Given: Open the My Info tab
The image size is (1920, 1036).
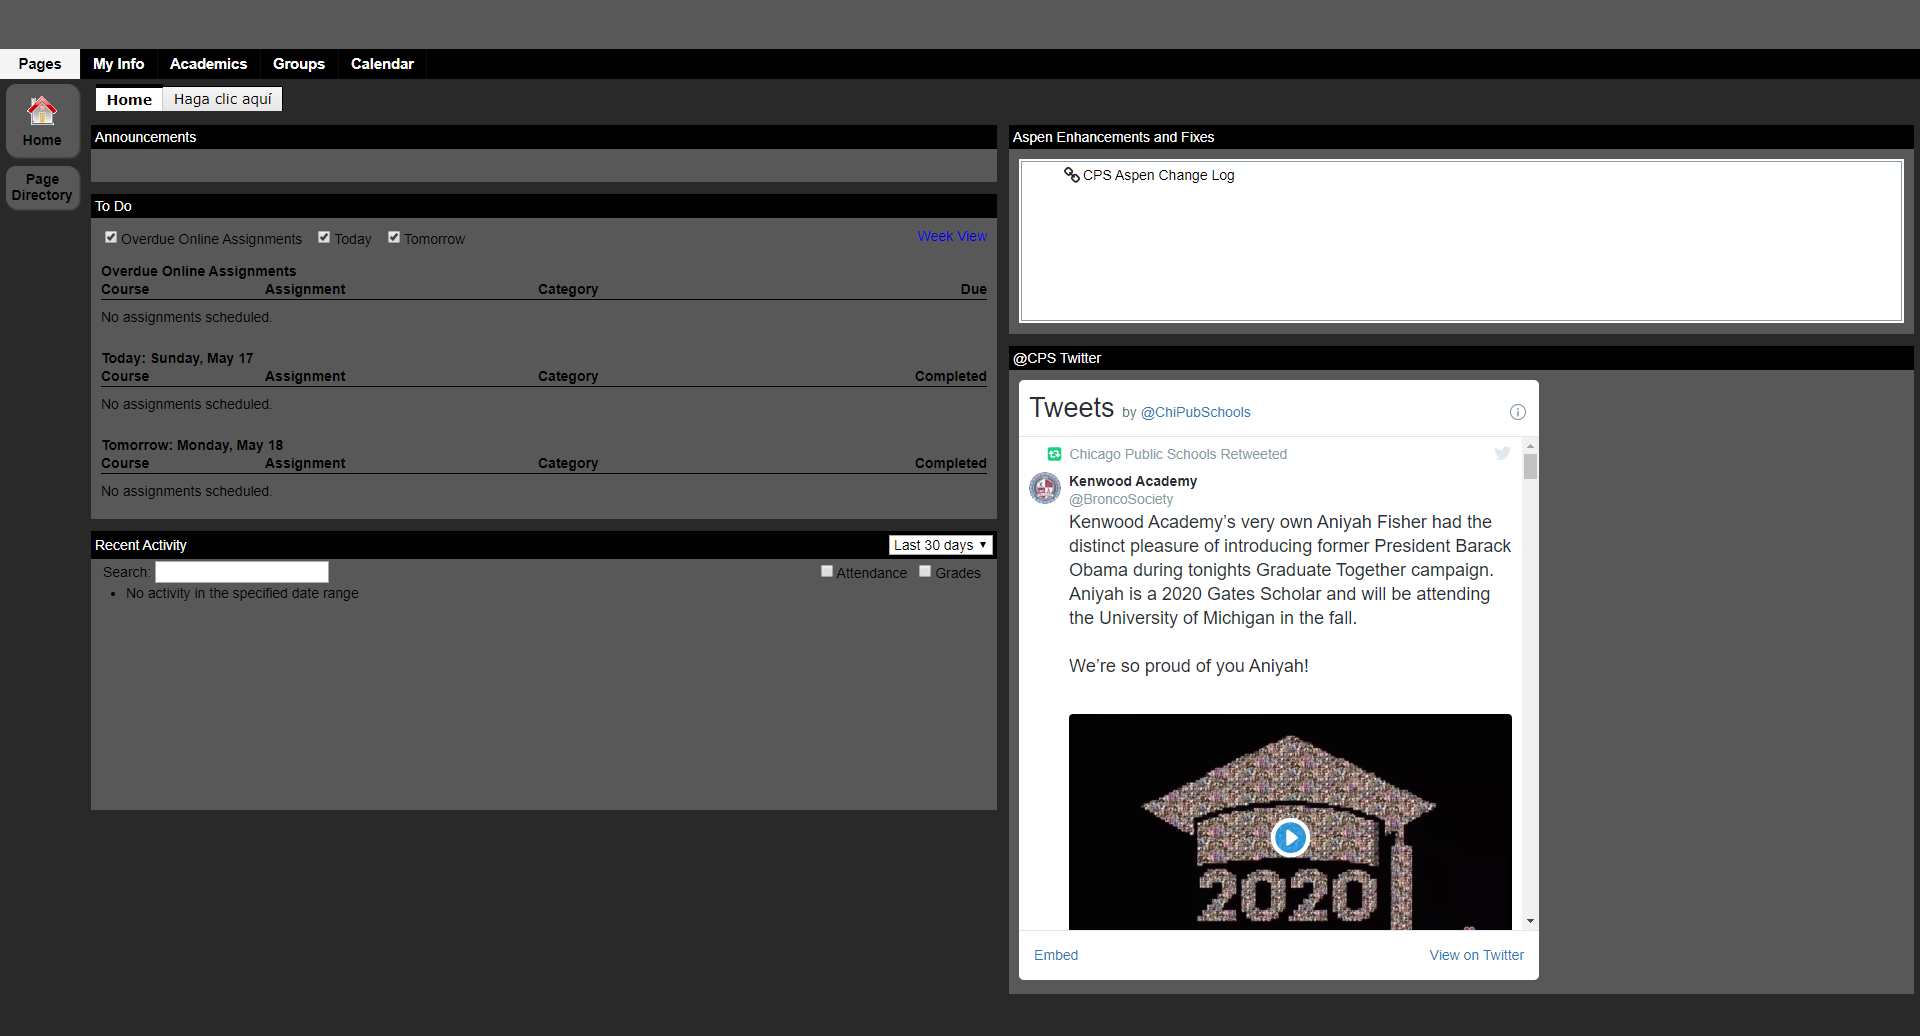Looking at the screenshot, I should point(118,64).
